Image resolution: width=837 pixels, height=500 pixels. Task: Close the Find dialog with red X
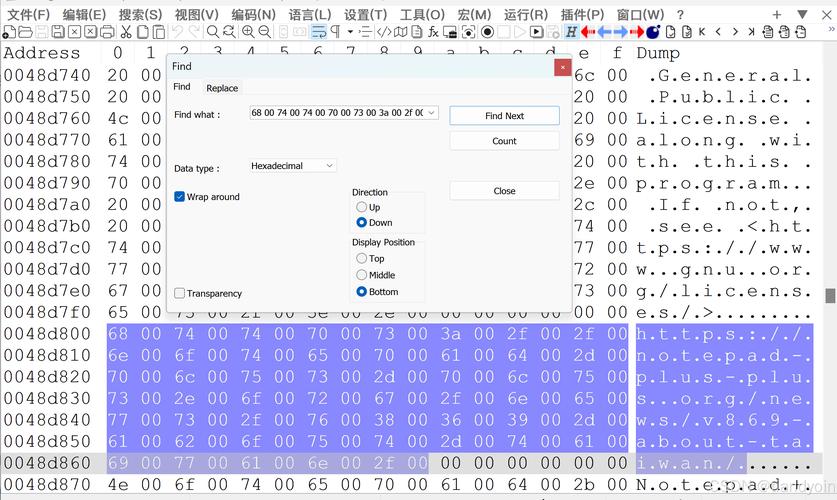[563, 67]
